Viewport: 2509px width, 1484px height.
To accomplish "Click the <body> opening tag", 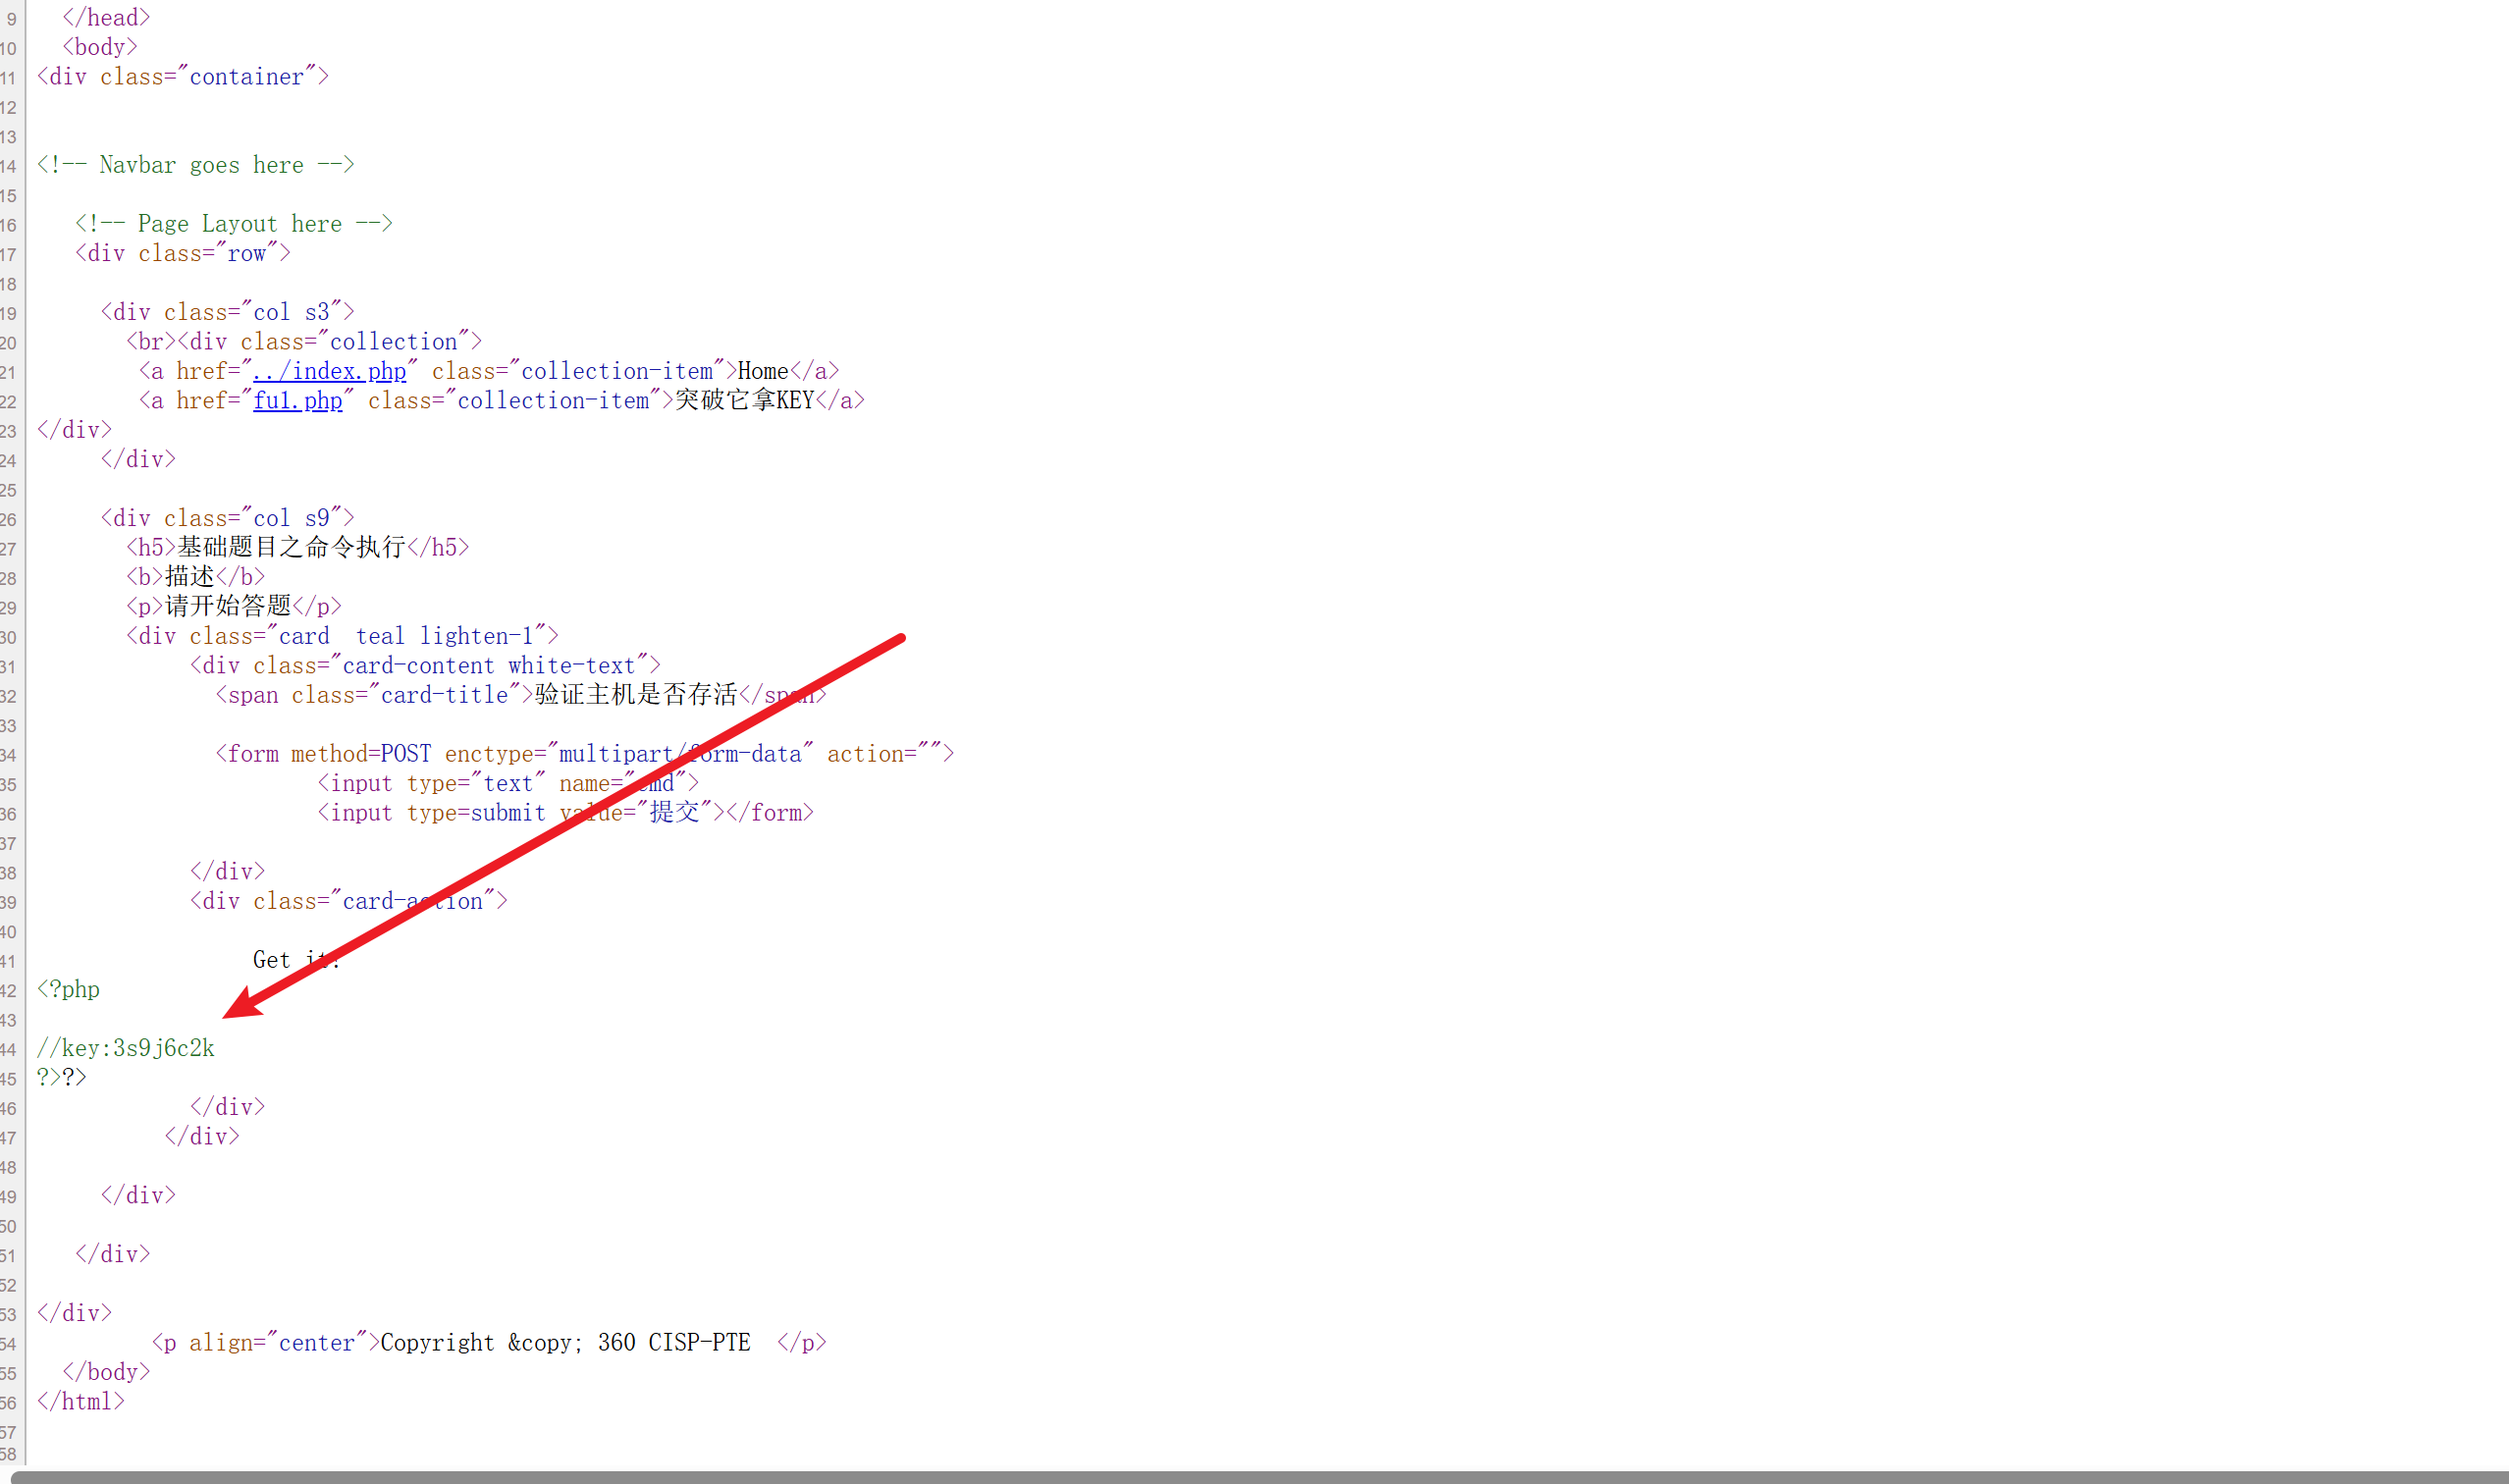I will point(100,47).
